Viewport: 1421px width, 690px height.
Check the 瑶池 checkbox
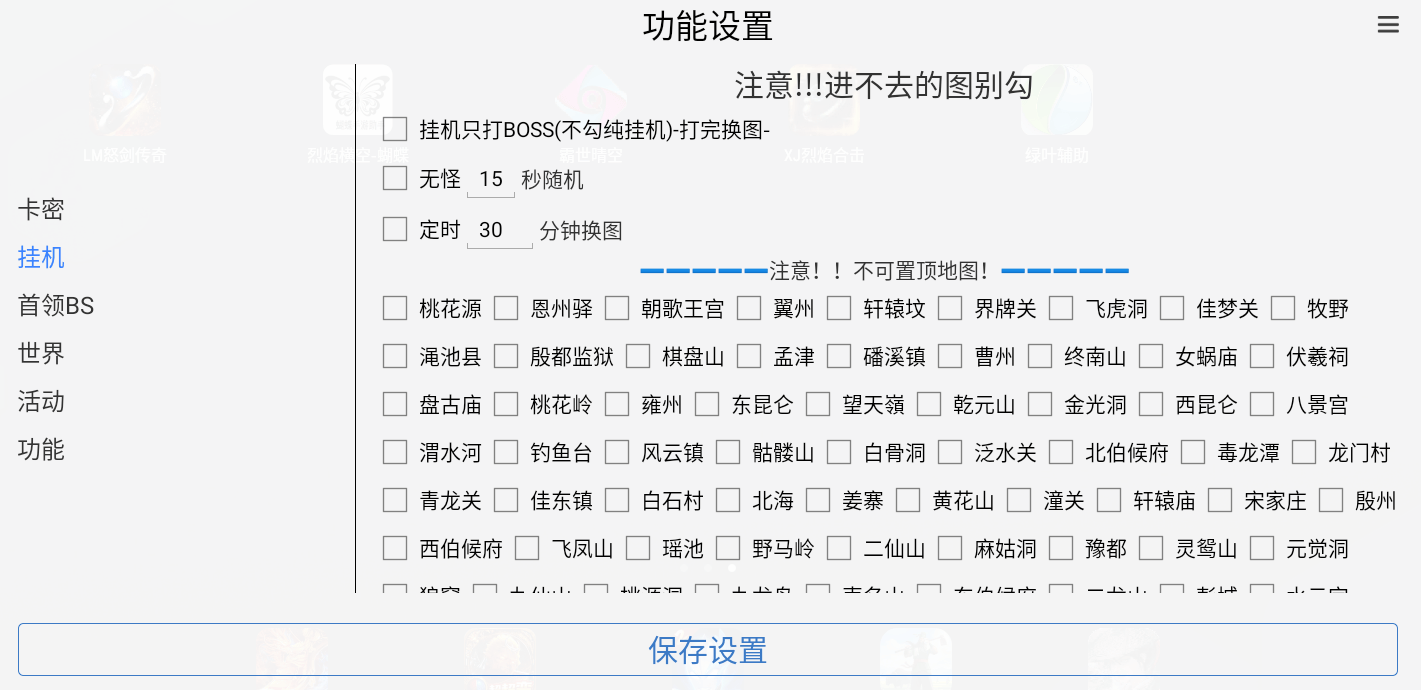point(638,548)
